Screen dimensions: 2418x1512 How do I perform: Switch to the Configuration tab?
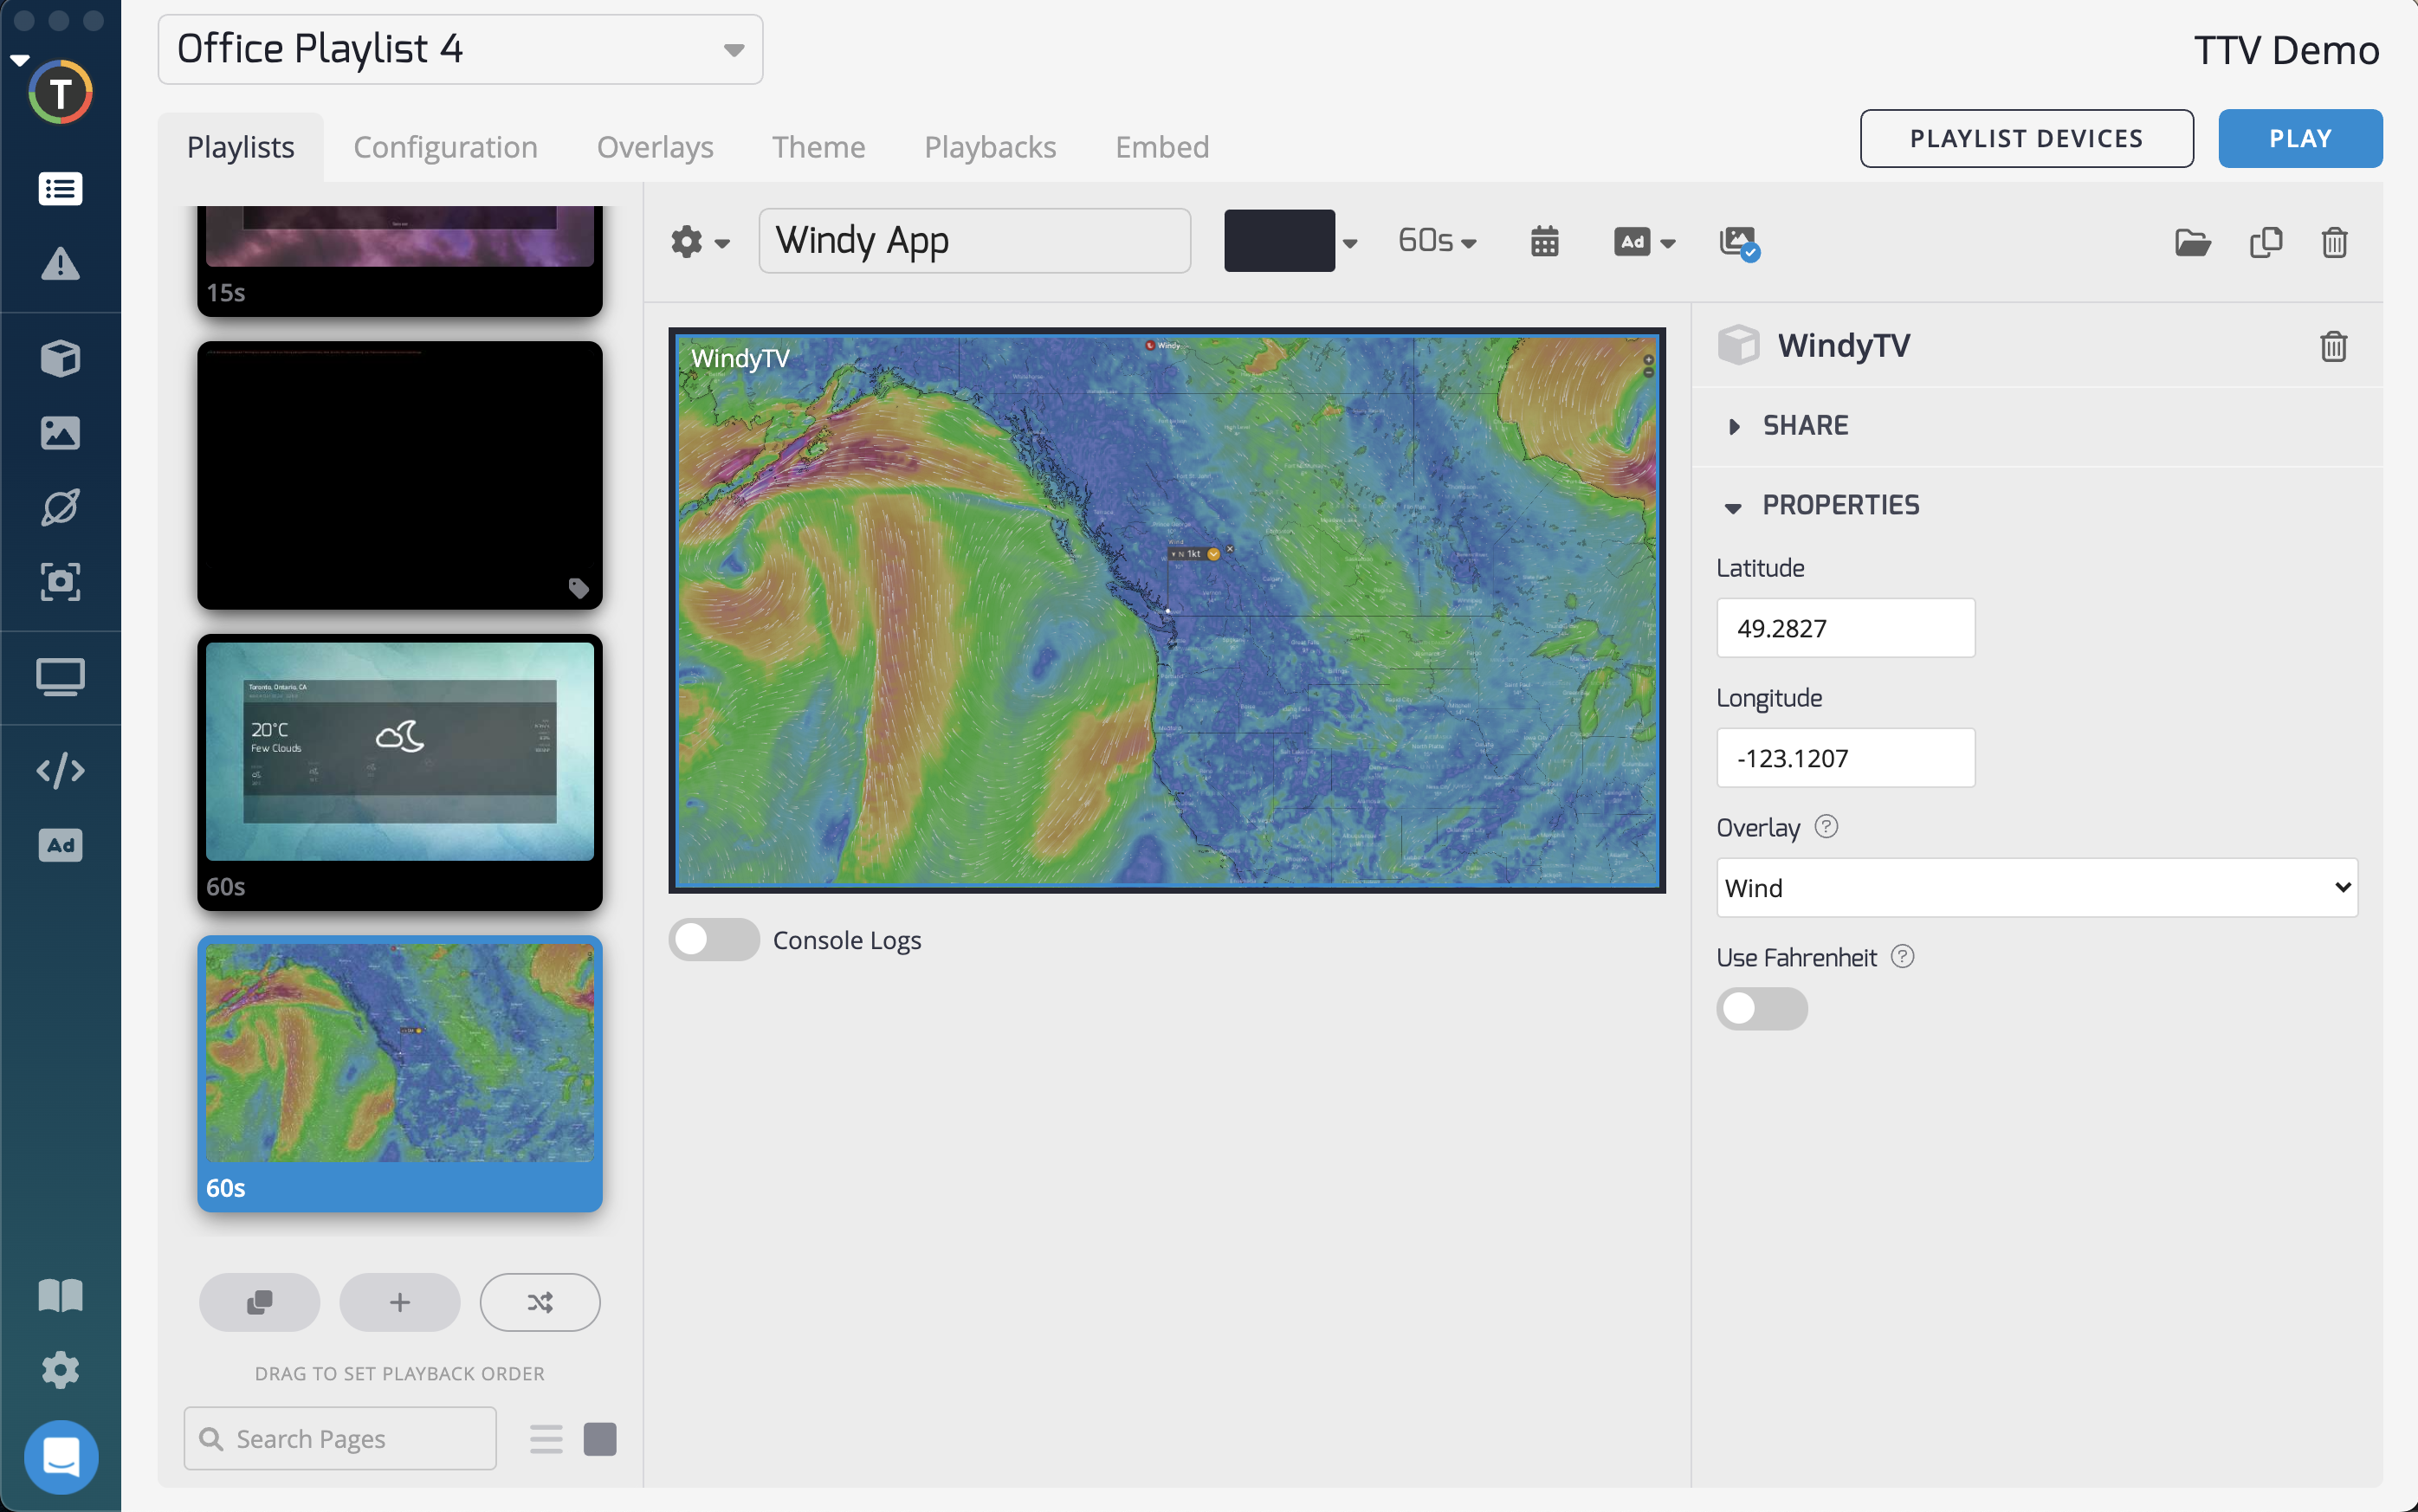tap(445, 147)
